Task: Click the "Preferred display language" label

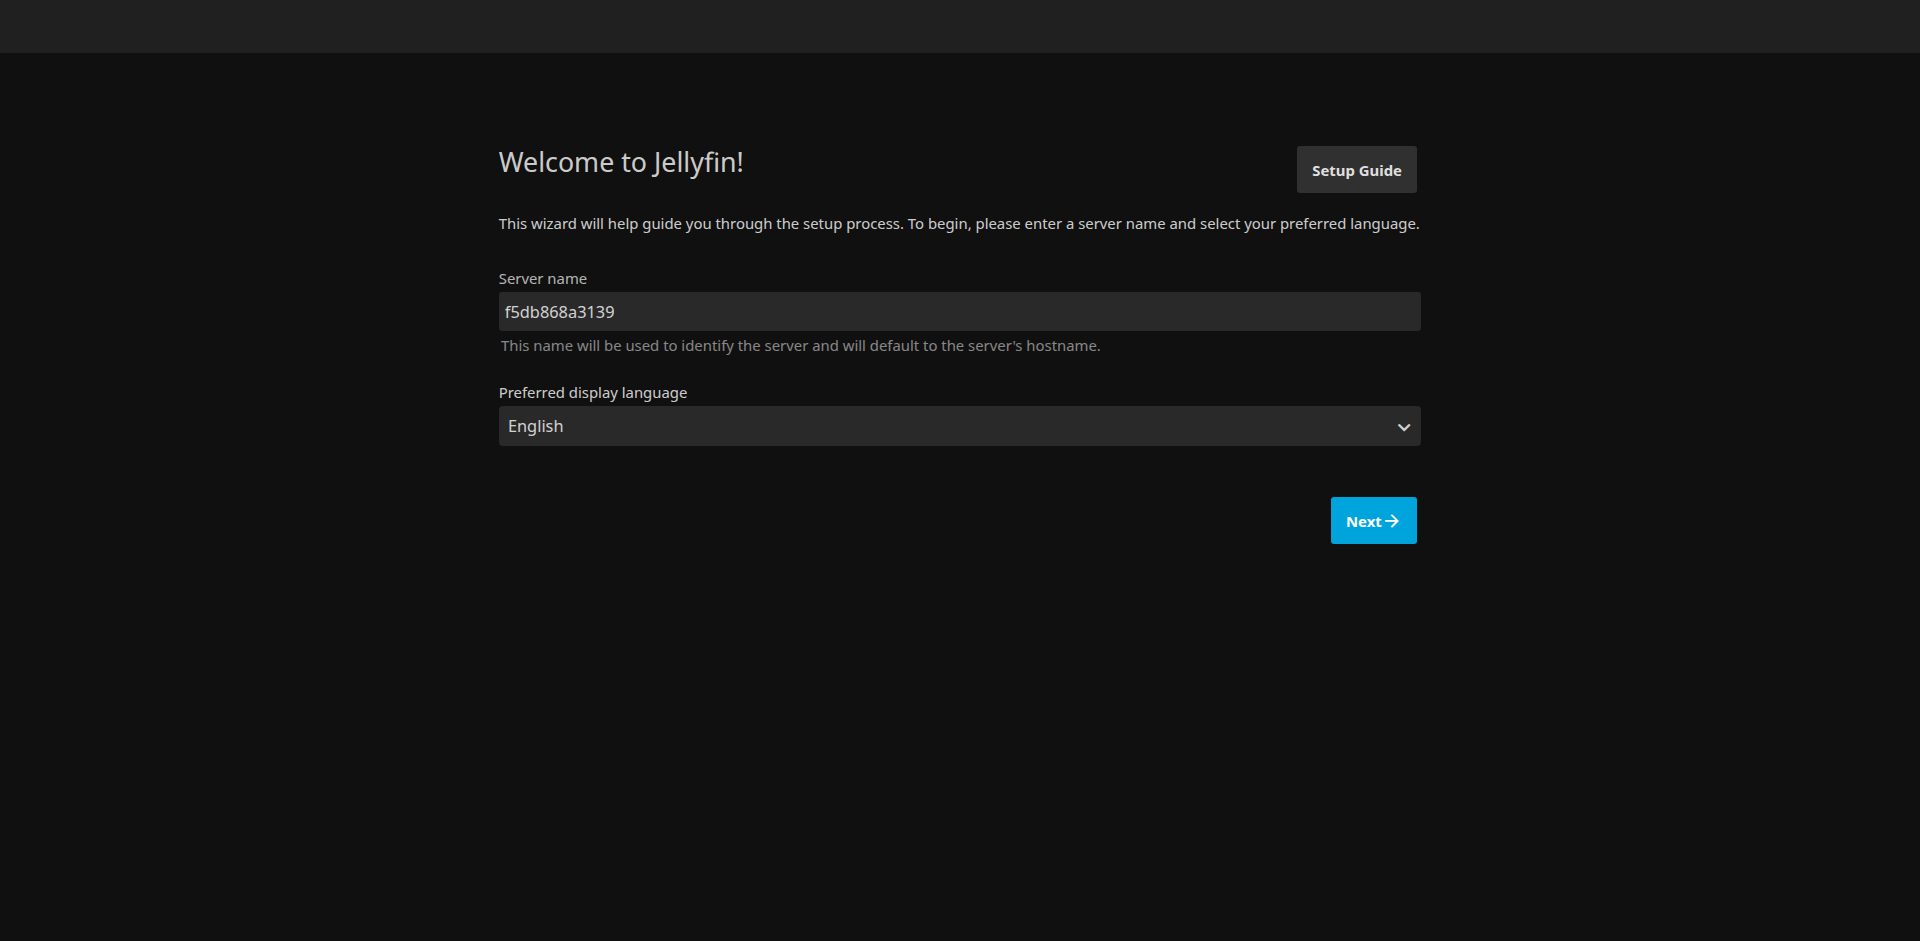Action: point(593,393)
